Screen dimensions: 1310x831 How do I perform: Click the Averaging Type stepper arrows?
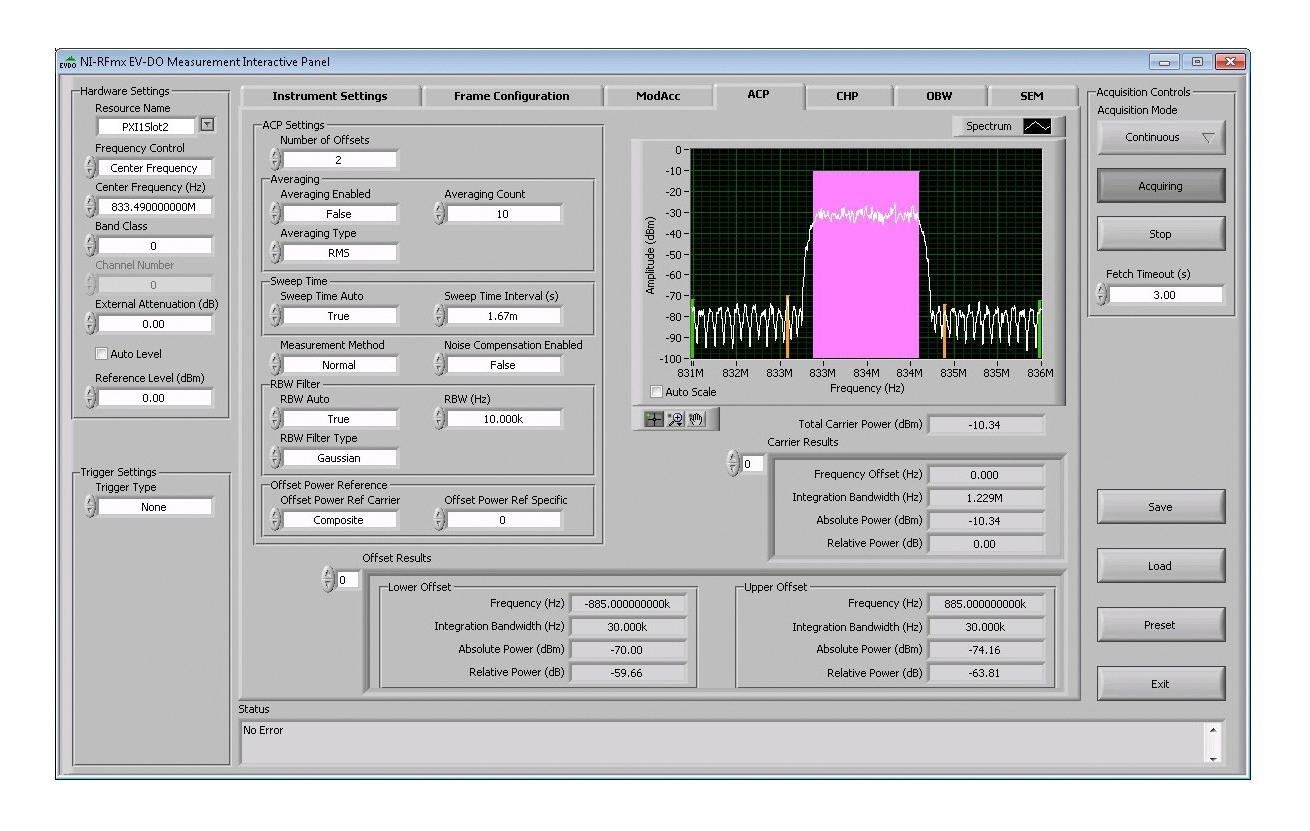point(276,253)
